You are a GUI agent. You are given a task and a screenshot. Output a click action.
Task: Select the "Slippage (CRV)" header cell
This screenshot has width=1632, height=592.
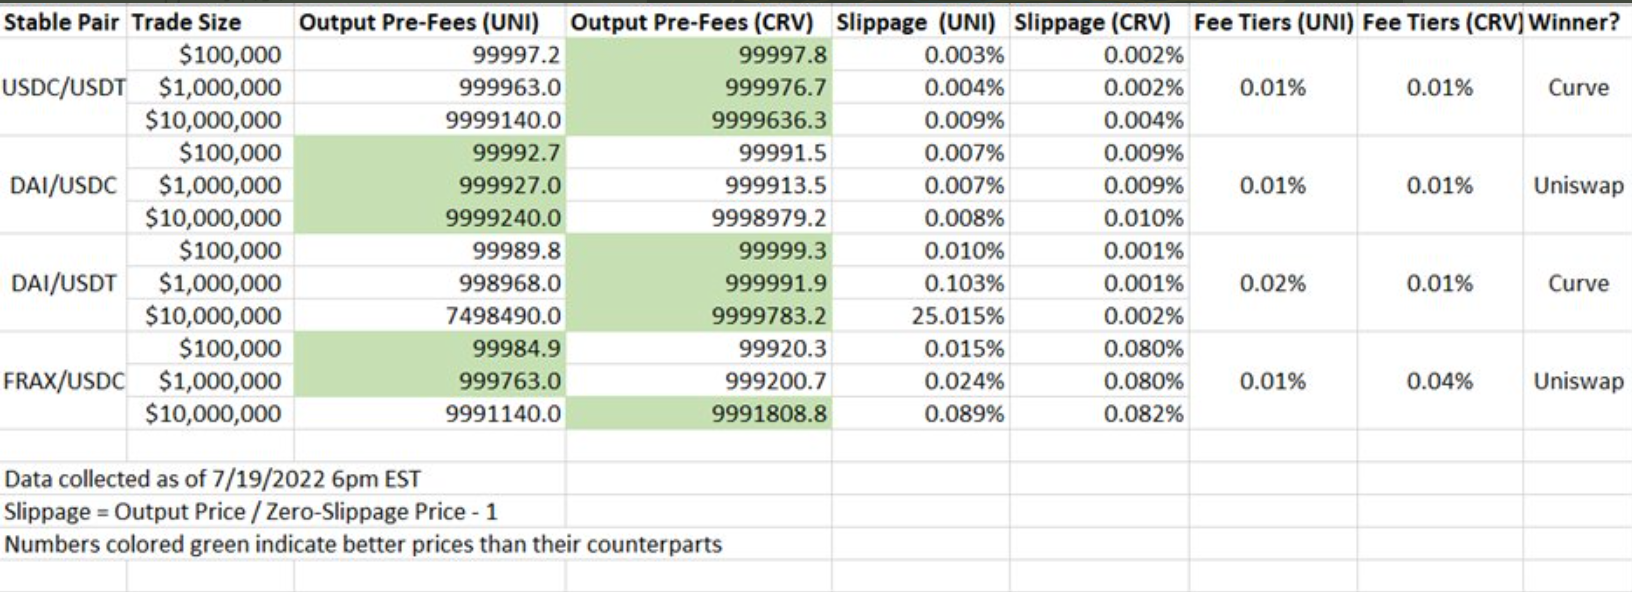pyautogui.click(x=1092, y=22)
